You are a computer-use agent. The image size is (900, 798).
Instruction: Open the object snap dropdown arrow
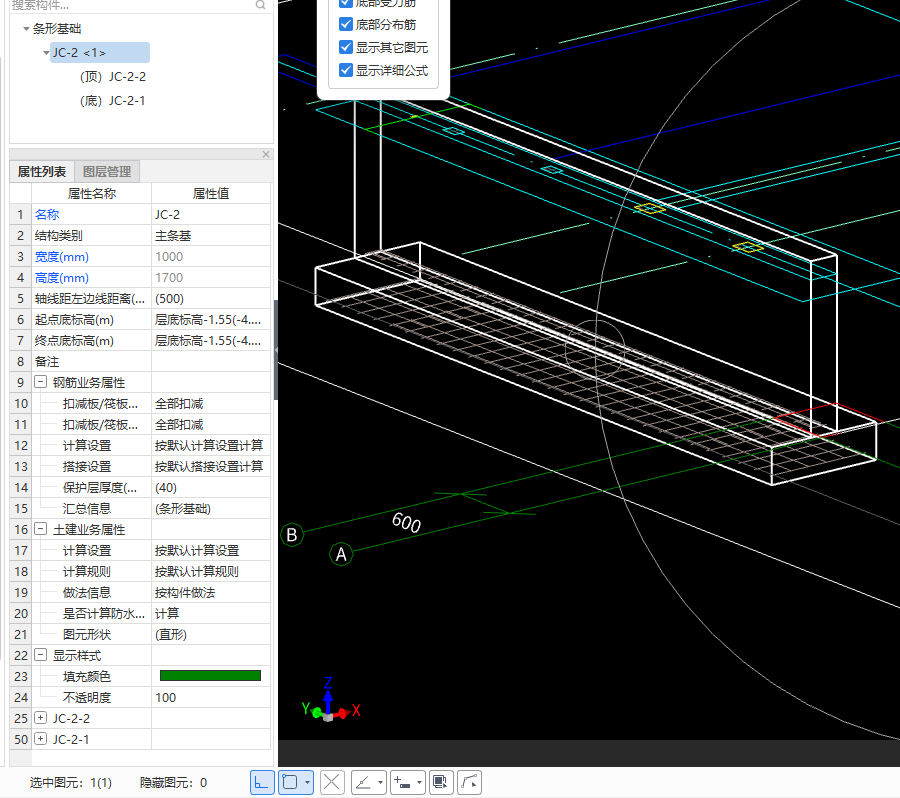[x=308, y=782]
